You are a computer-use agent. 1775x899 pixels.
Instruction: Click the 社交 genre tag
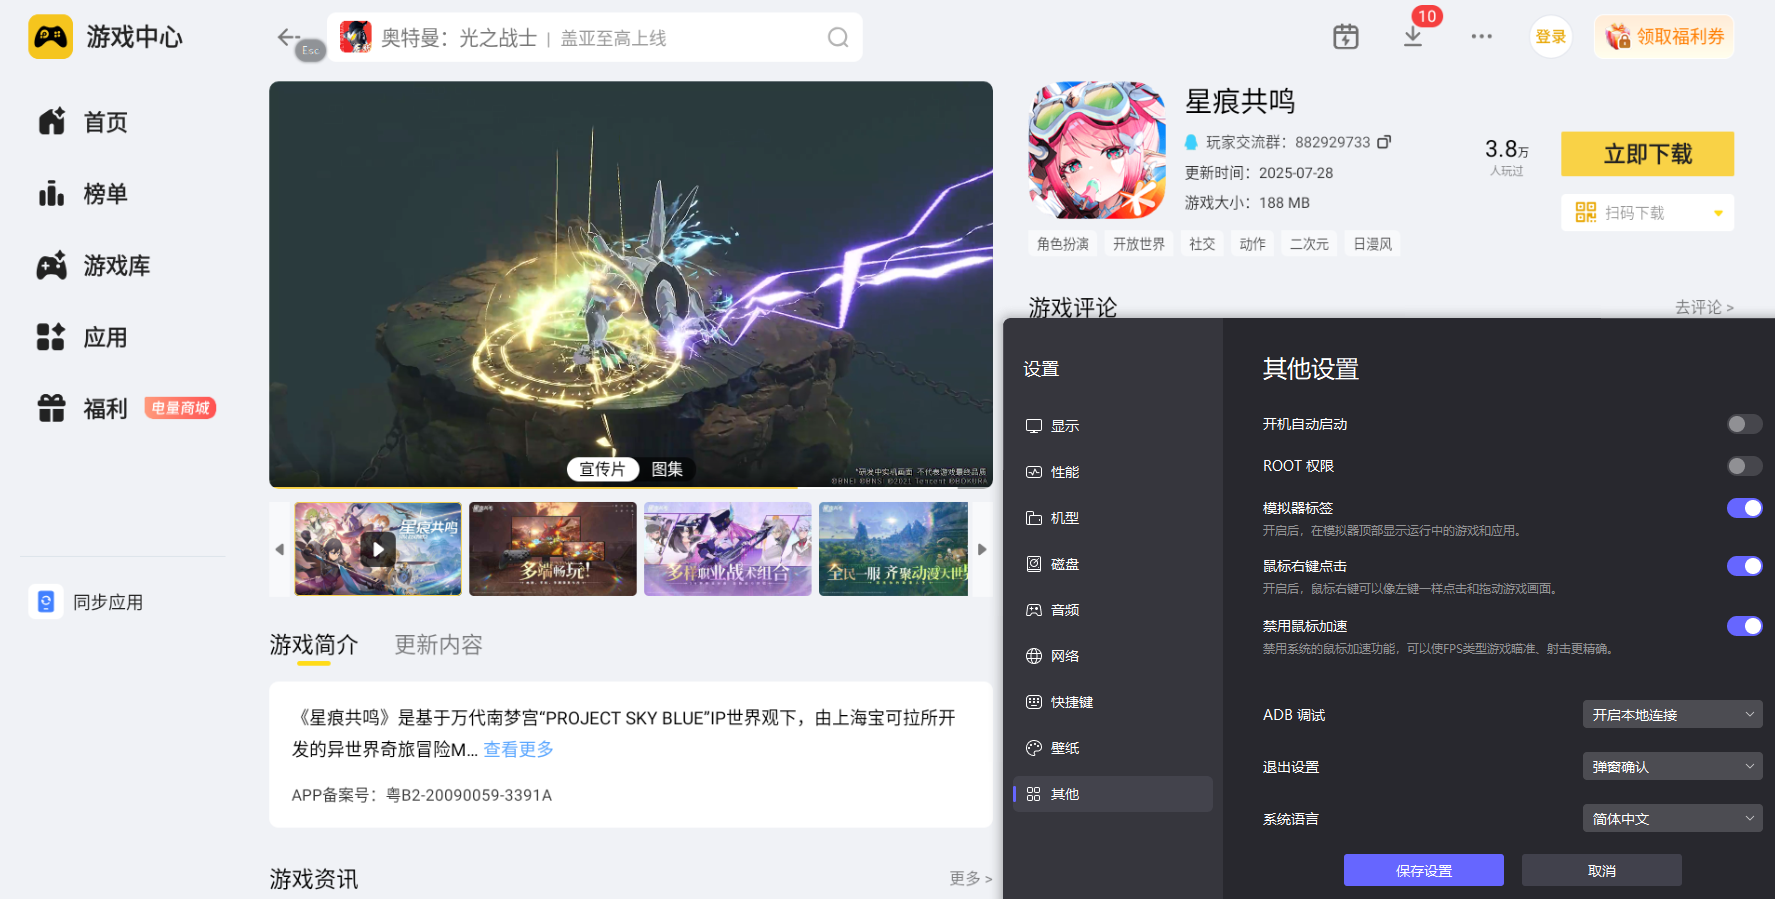pos(1202,244)
